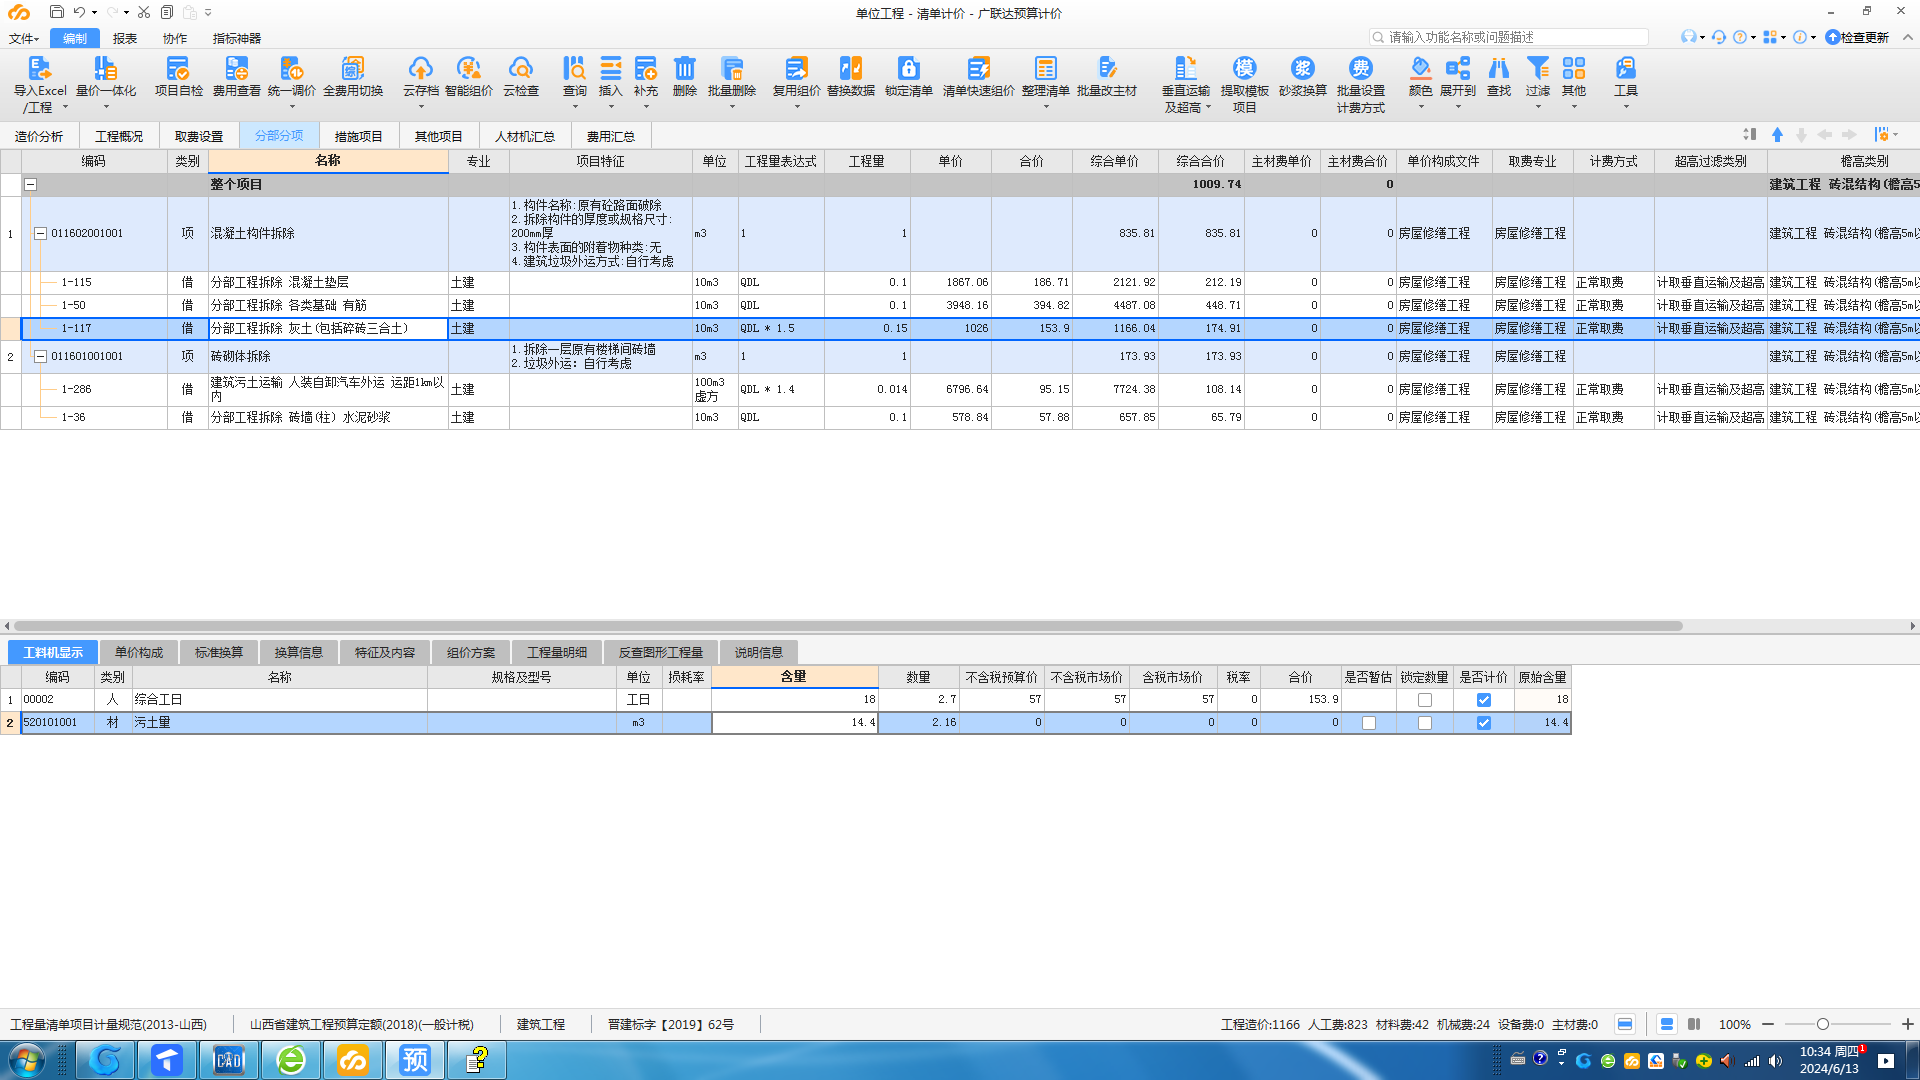Toggle 锁定数量 checkbox for 综合工日 row
Image resolution: width=1920 pixels, height=1080 pixels.
pos(1425,700)
